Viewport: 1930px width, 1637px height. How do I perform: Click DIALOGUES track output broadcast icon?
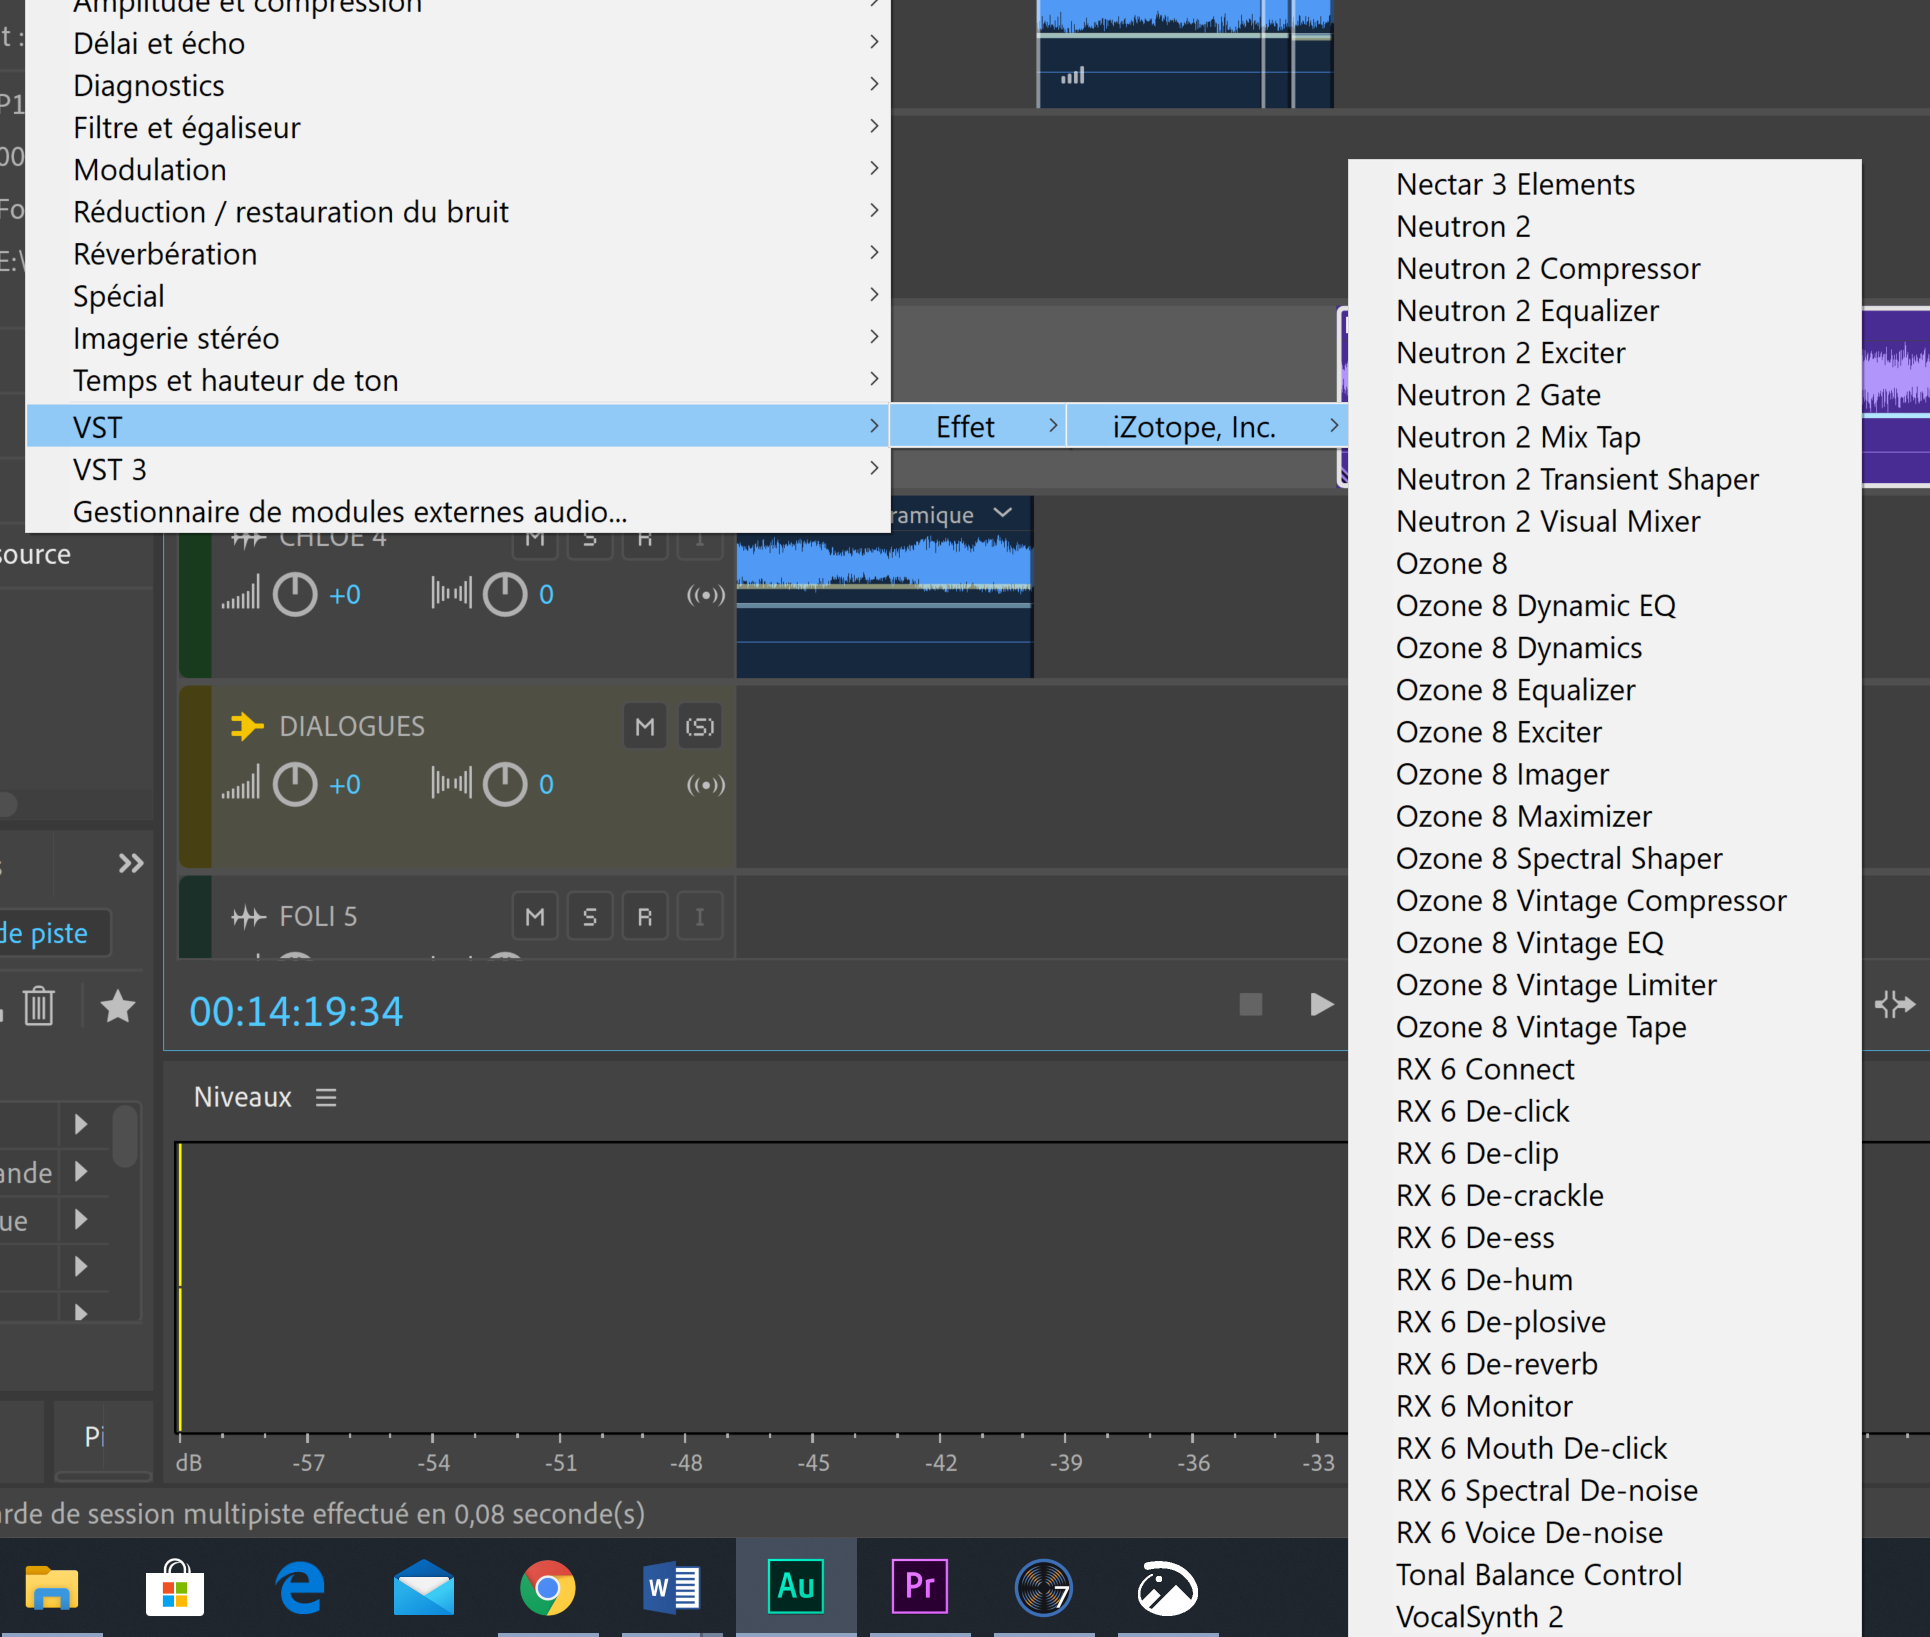point(705,785)
